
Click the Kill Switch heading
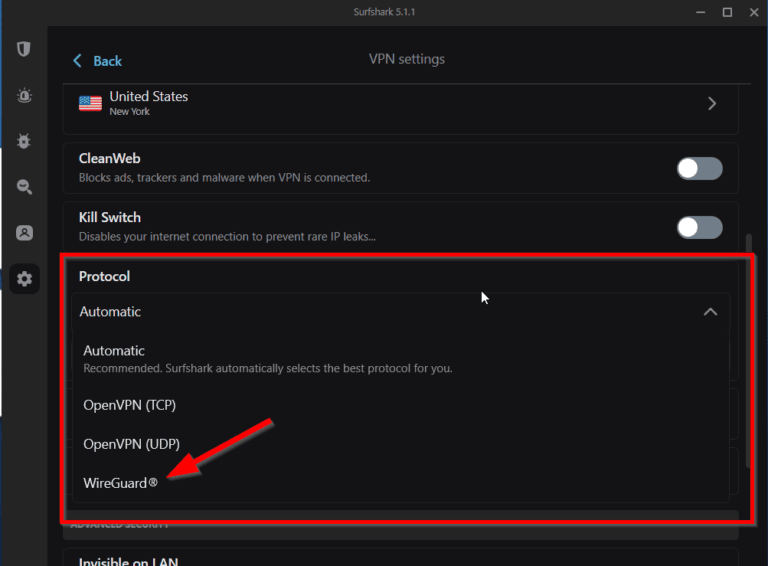pyautogui.click(x=110, y=217)
